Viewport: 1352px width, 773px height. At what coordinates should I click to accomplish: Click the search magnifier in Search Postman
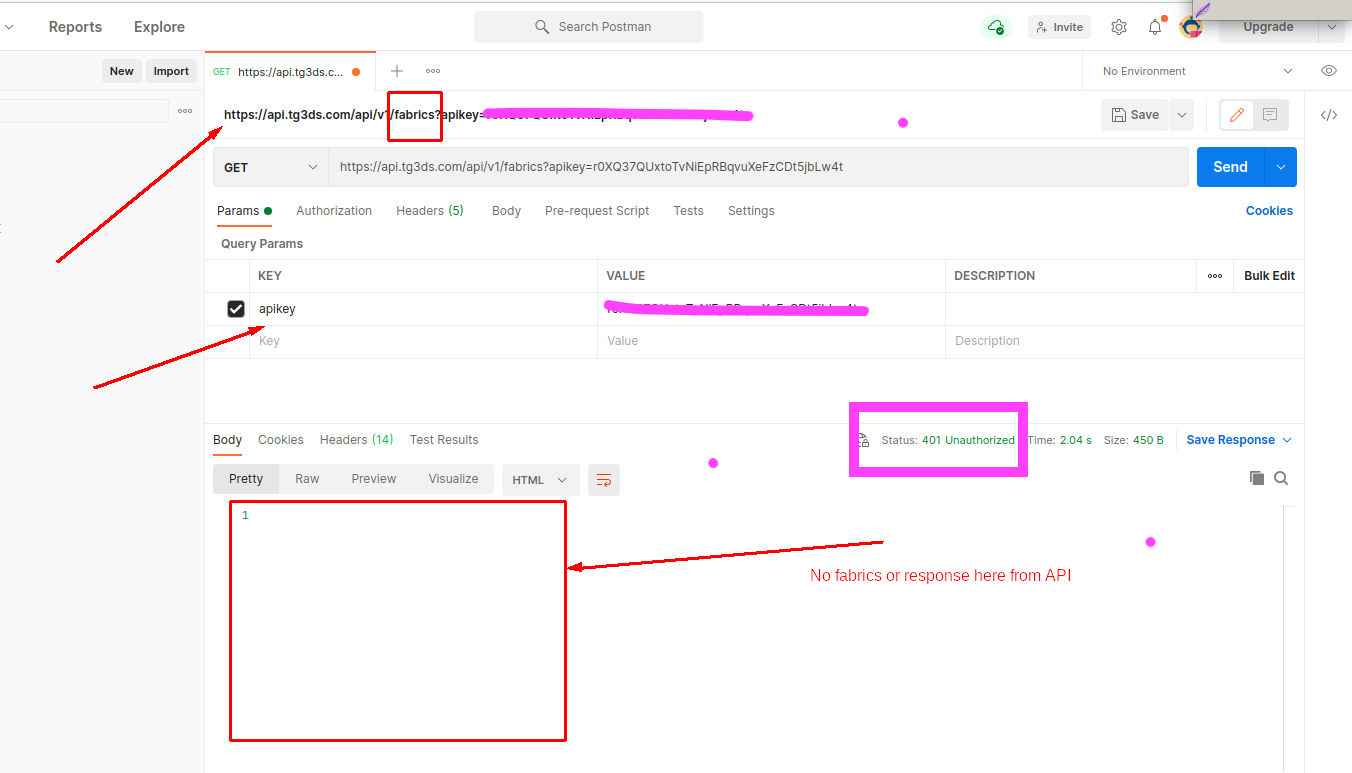coord(542,27)
